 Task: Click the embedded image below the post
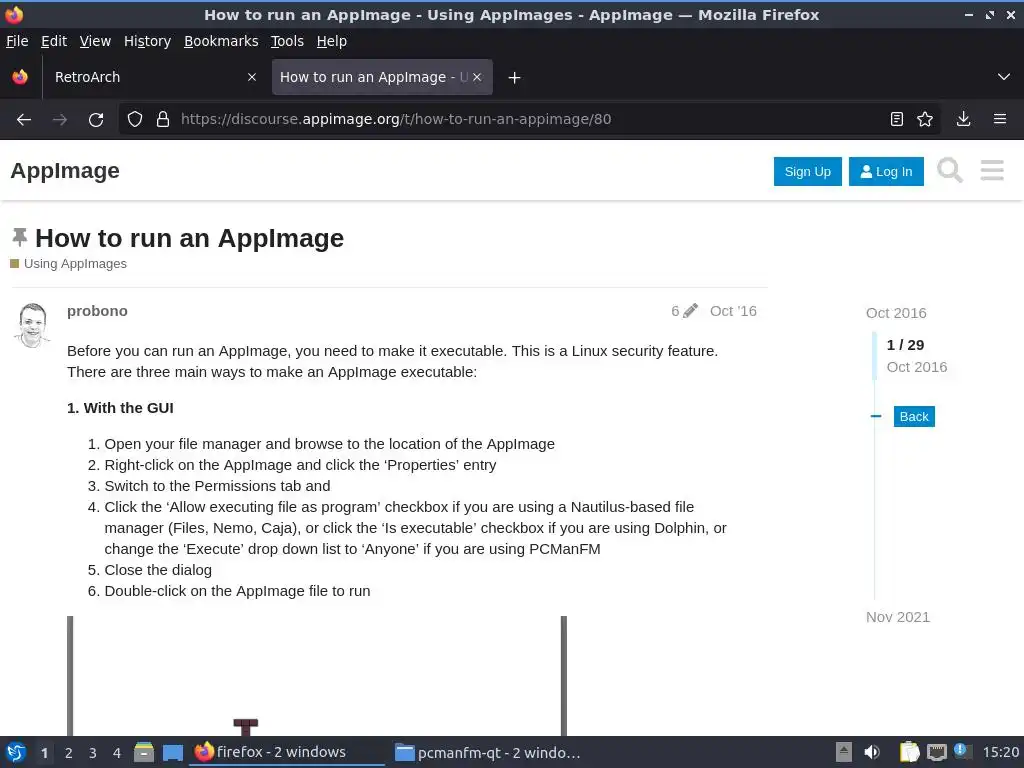(x=317, y=675)
